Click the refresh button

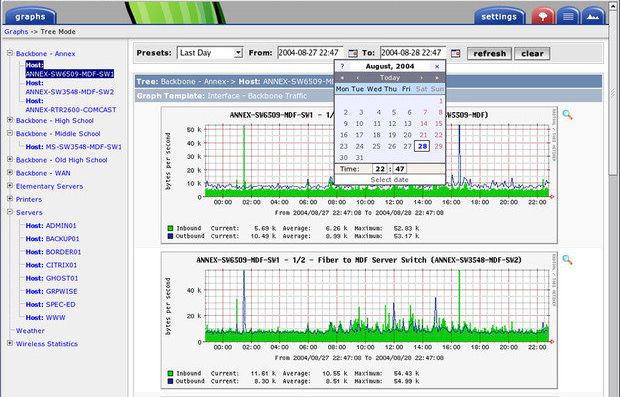pos(489,53)
